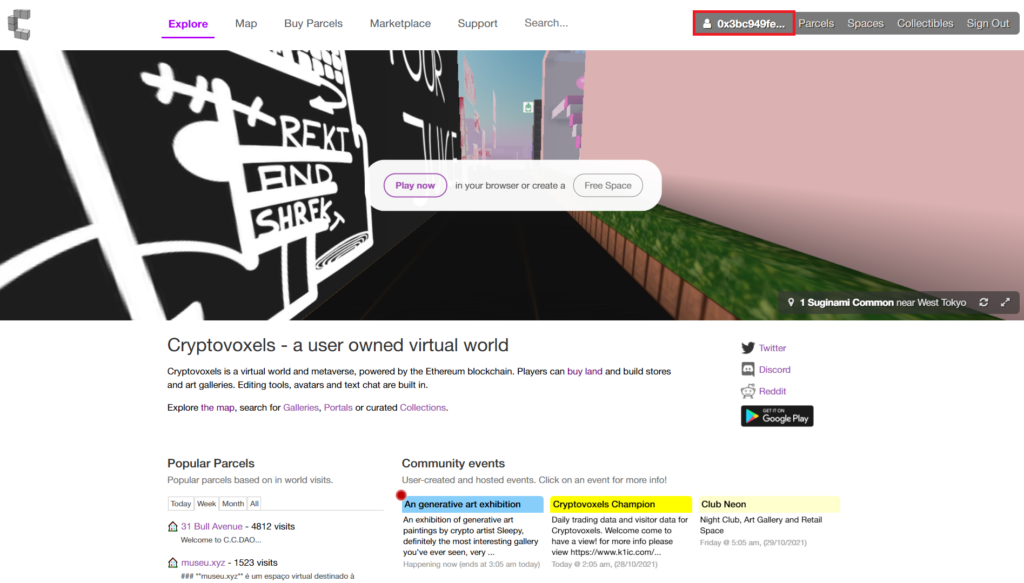Screen dimensions: 1024x583
Task: Open the Cryptovoxels Champion event
Action: 621,504
